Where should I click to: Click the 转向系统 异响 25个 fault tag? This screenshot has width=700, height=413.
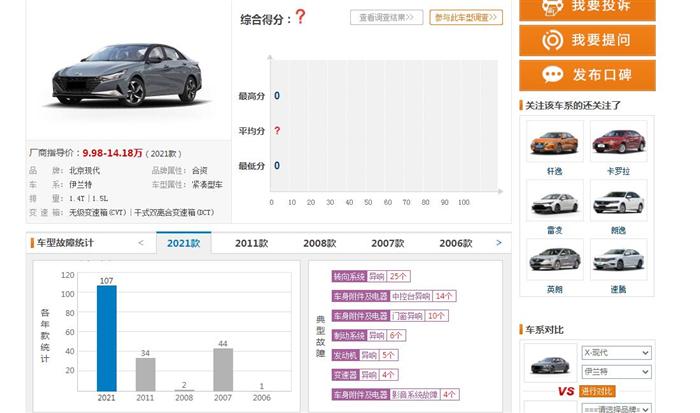tap(371, 276)
